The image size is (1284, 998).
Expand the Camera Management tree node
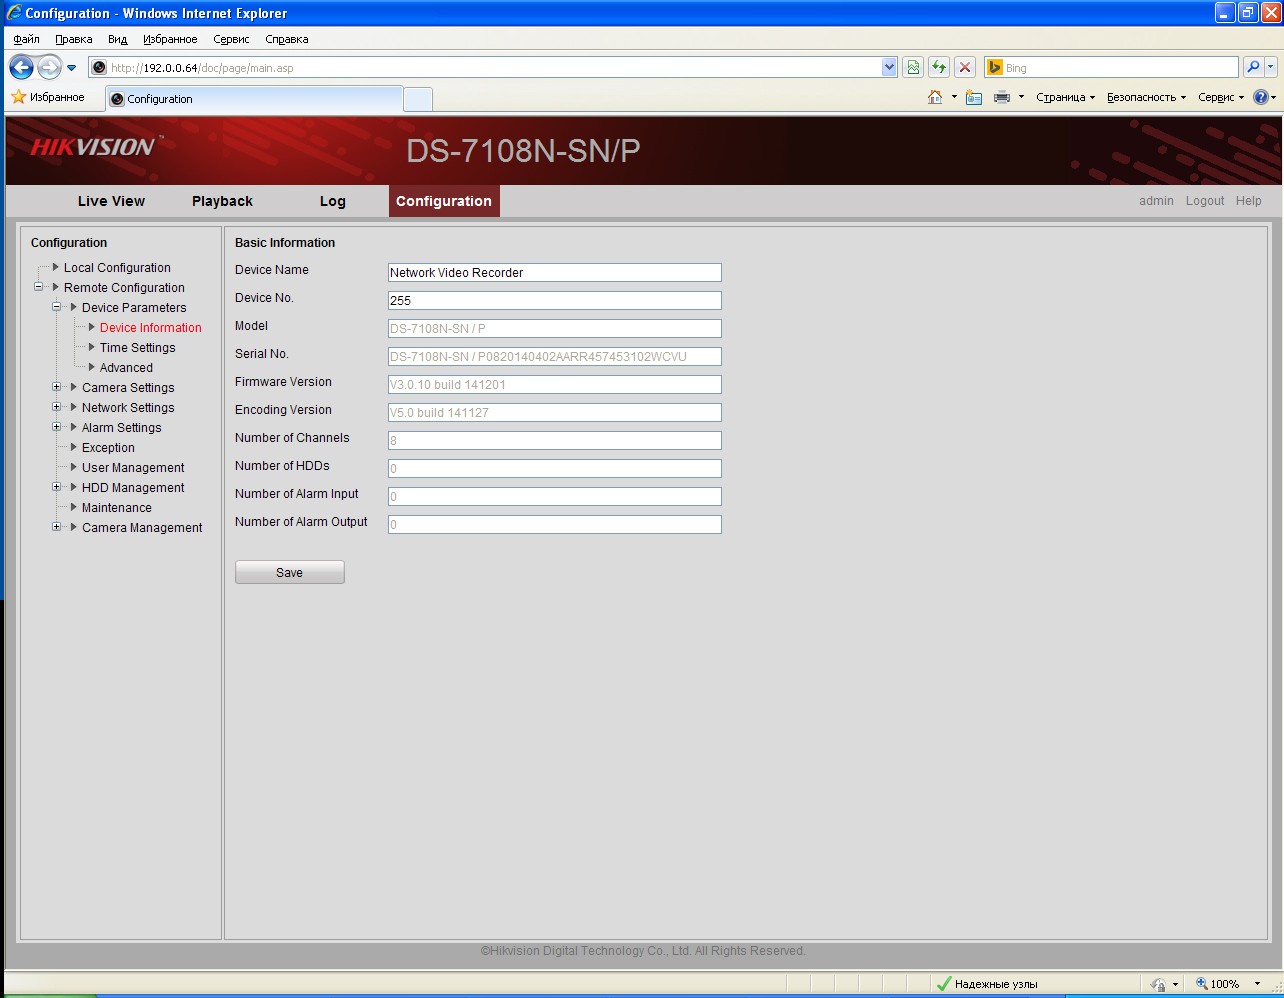[57, 527]
